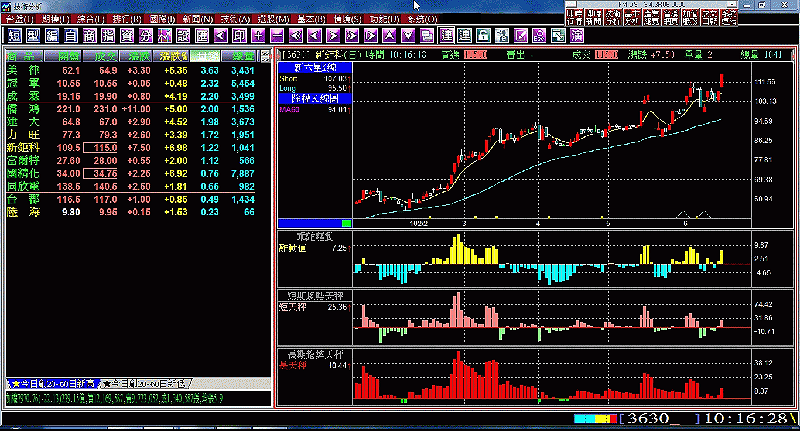Open the colorful chart toolbar icon
Viewport: 800px width, 431px height.
[165, 36]
